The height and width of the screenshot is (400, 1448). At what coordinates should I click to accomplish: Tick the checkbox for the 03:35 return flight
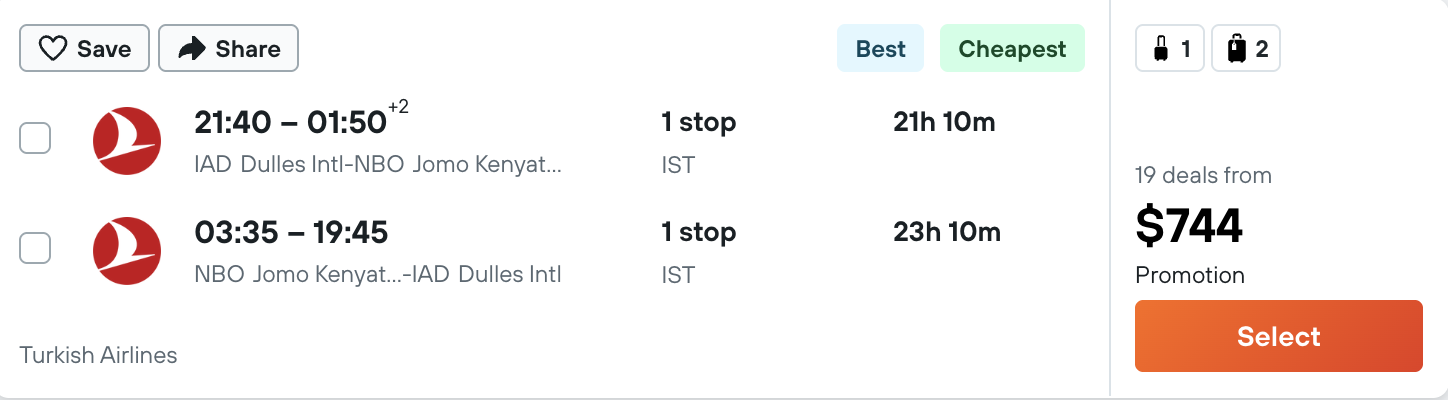35,248
